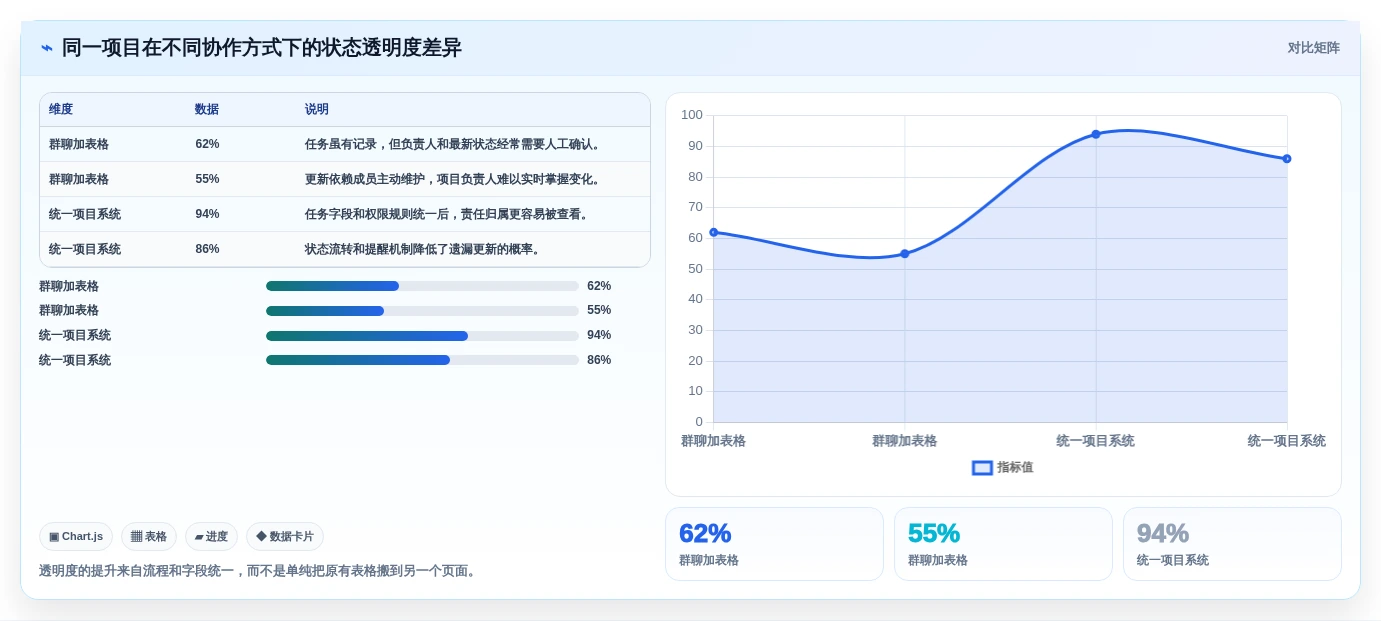Click the 50 label on the chart y-axis
This screenshot has width=1381, height=621.
point(695,269)
